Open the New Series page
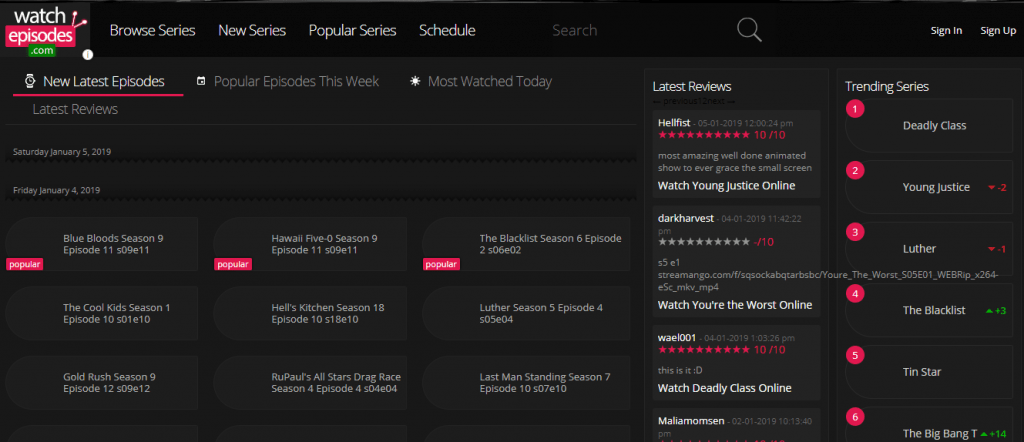This screenshot has width=1024, height=442. click(252, 30)
